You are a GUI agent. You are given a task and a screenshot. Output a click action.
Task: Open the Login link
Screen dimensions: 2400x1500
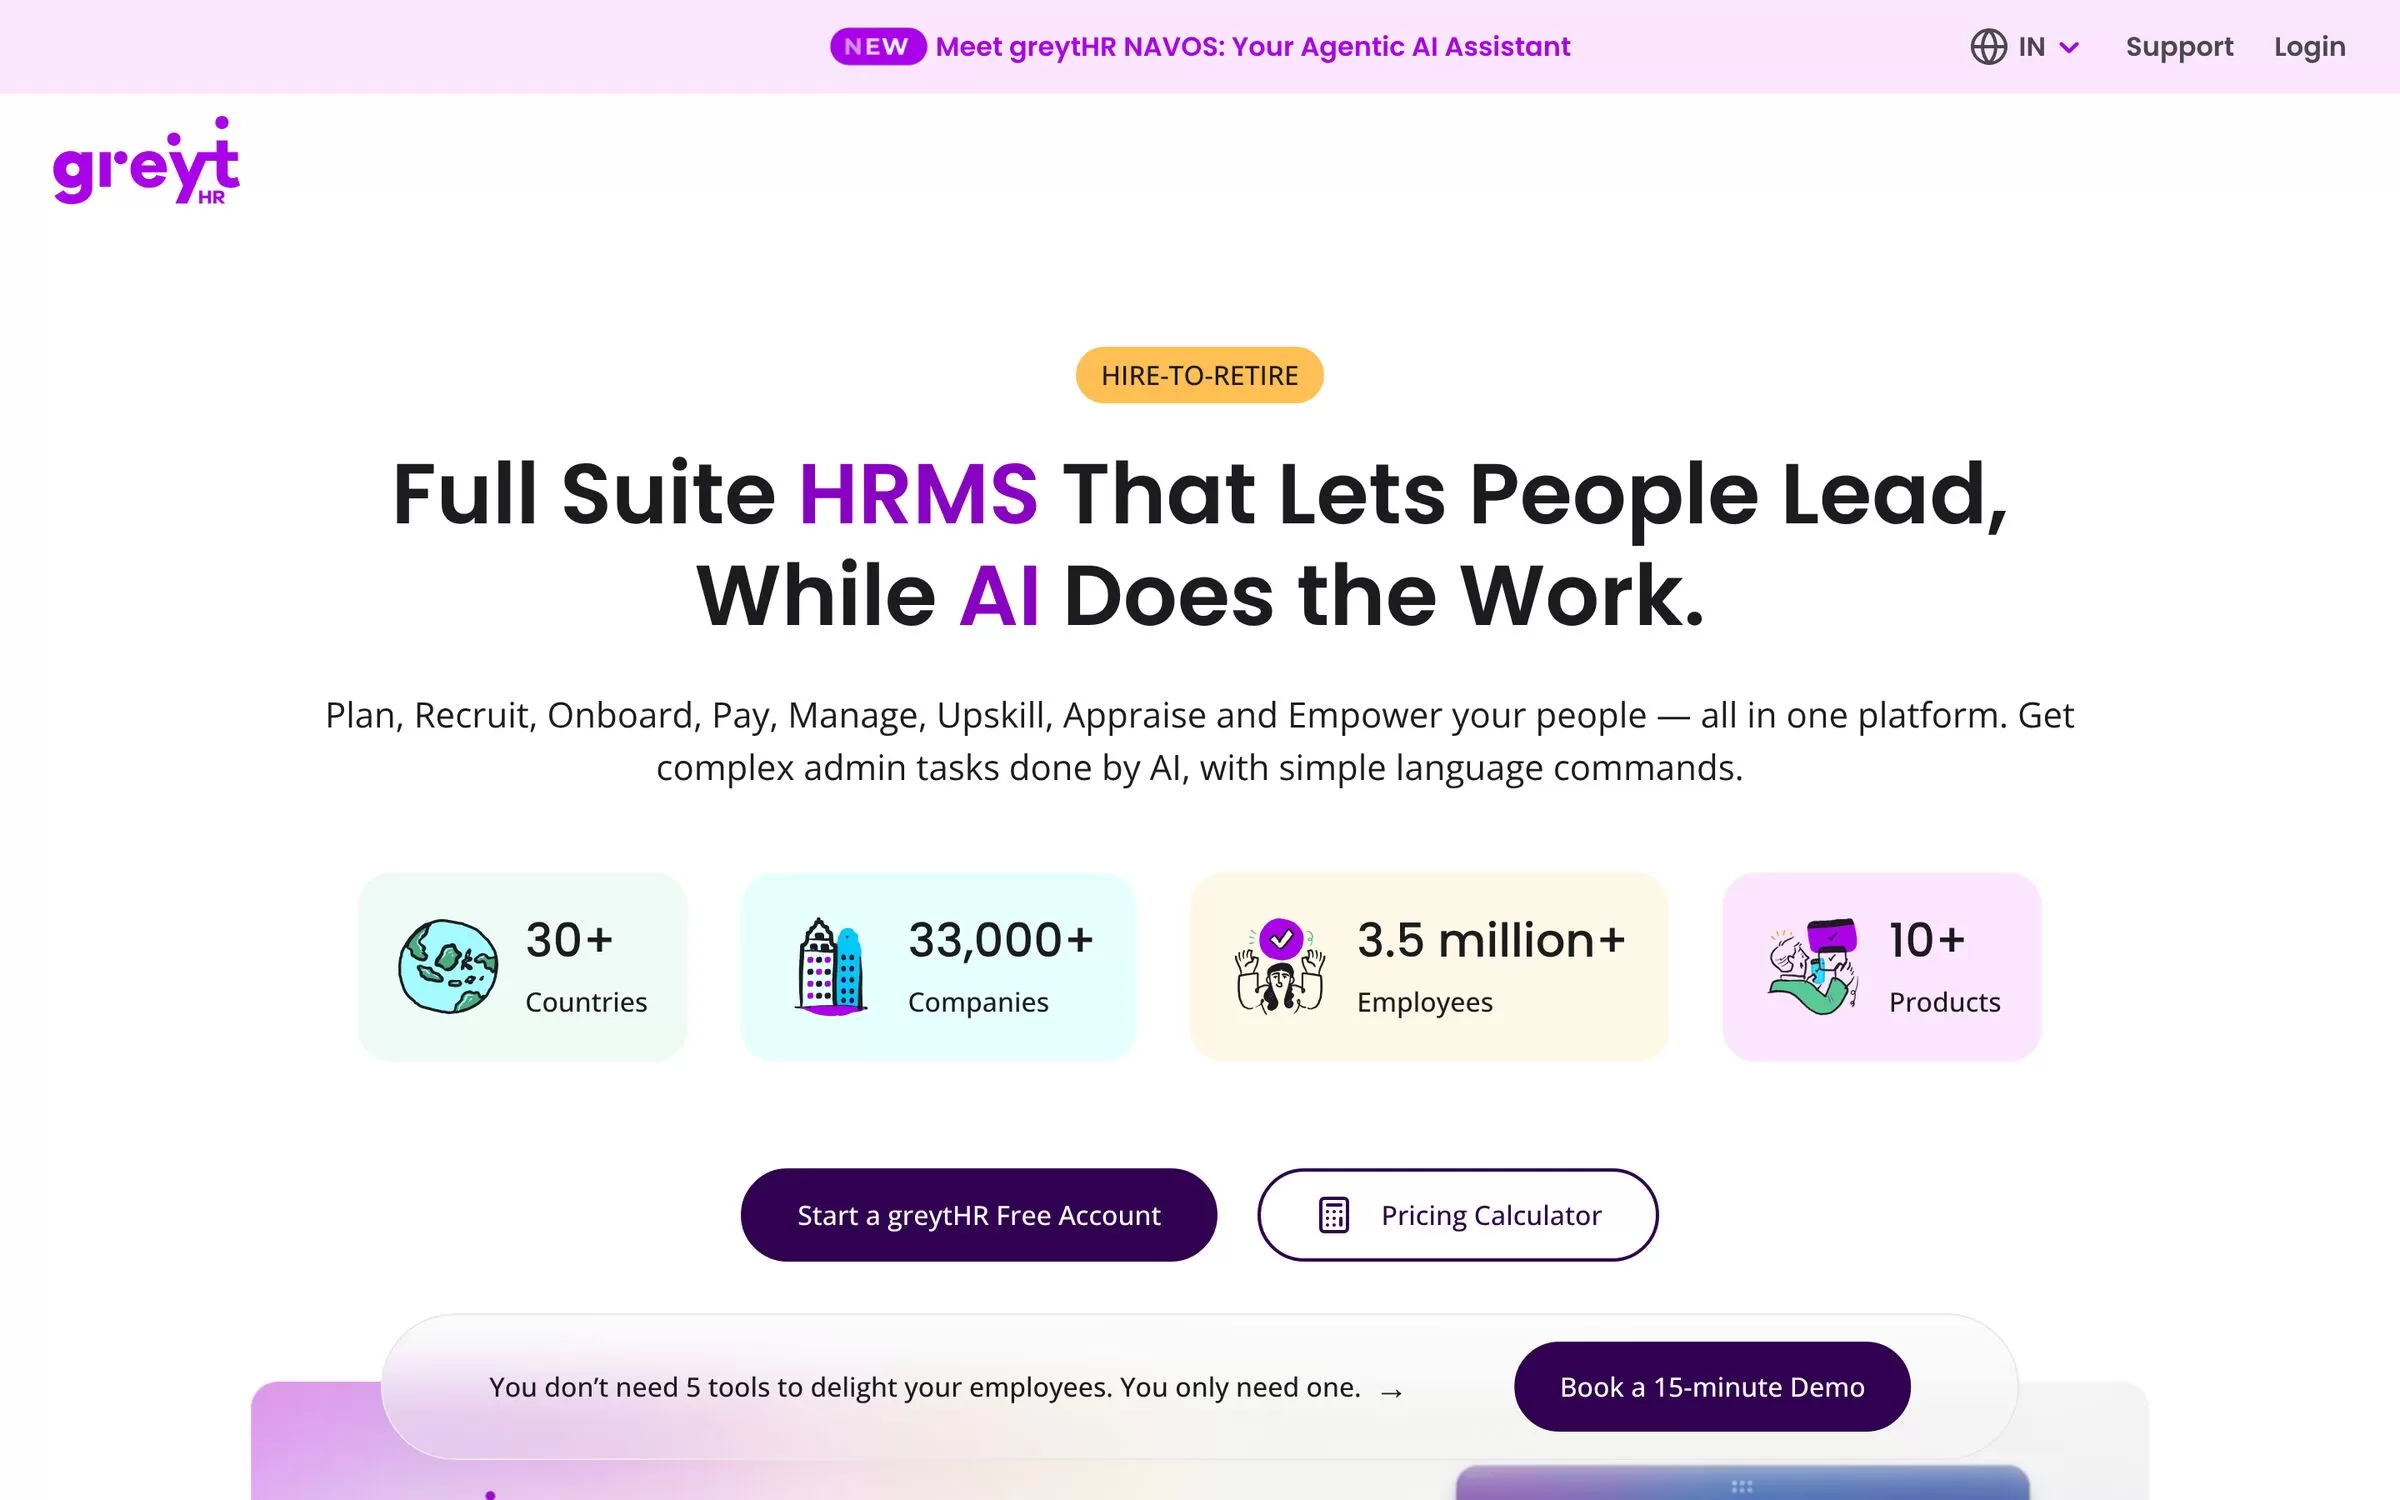(2309, 47)
